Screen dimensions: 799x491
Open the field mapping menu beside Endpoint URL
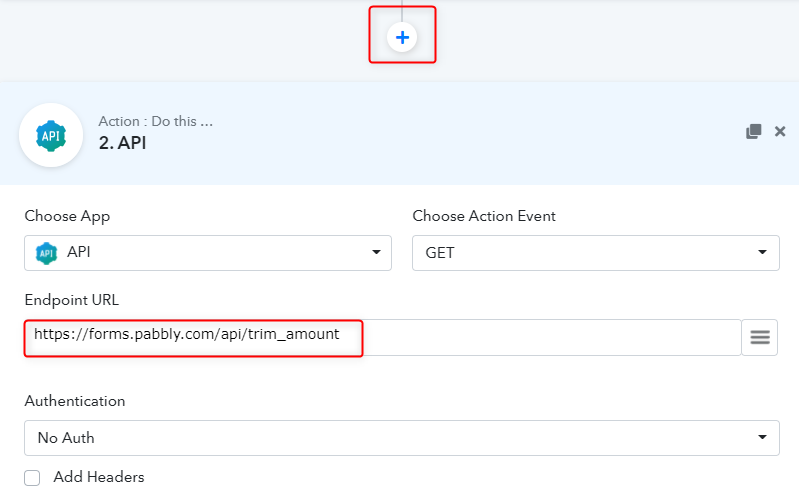759,337
